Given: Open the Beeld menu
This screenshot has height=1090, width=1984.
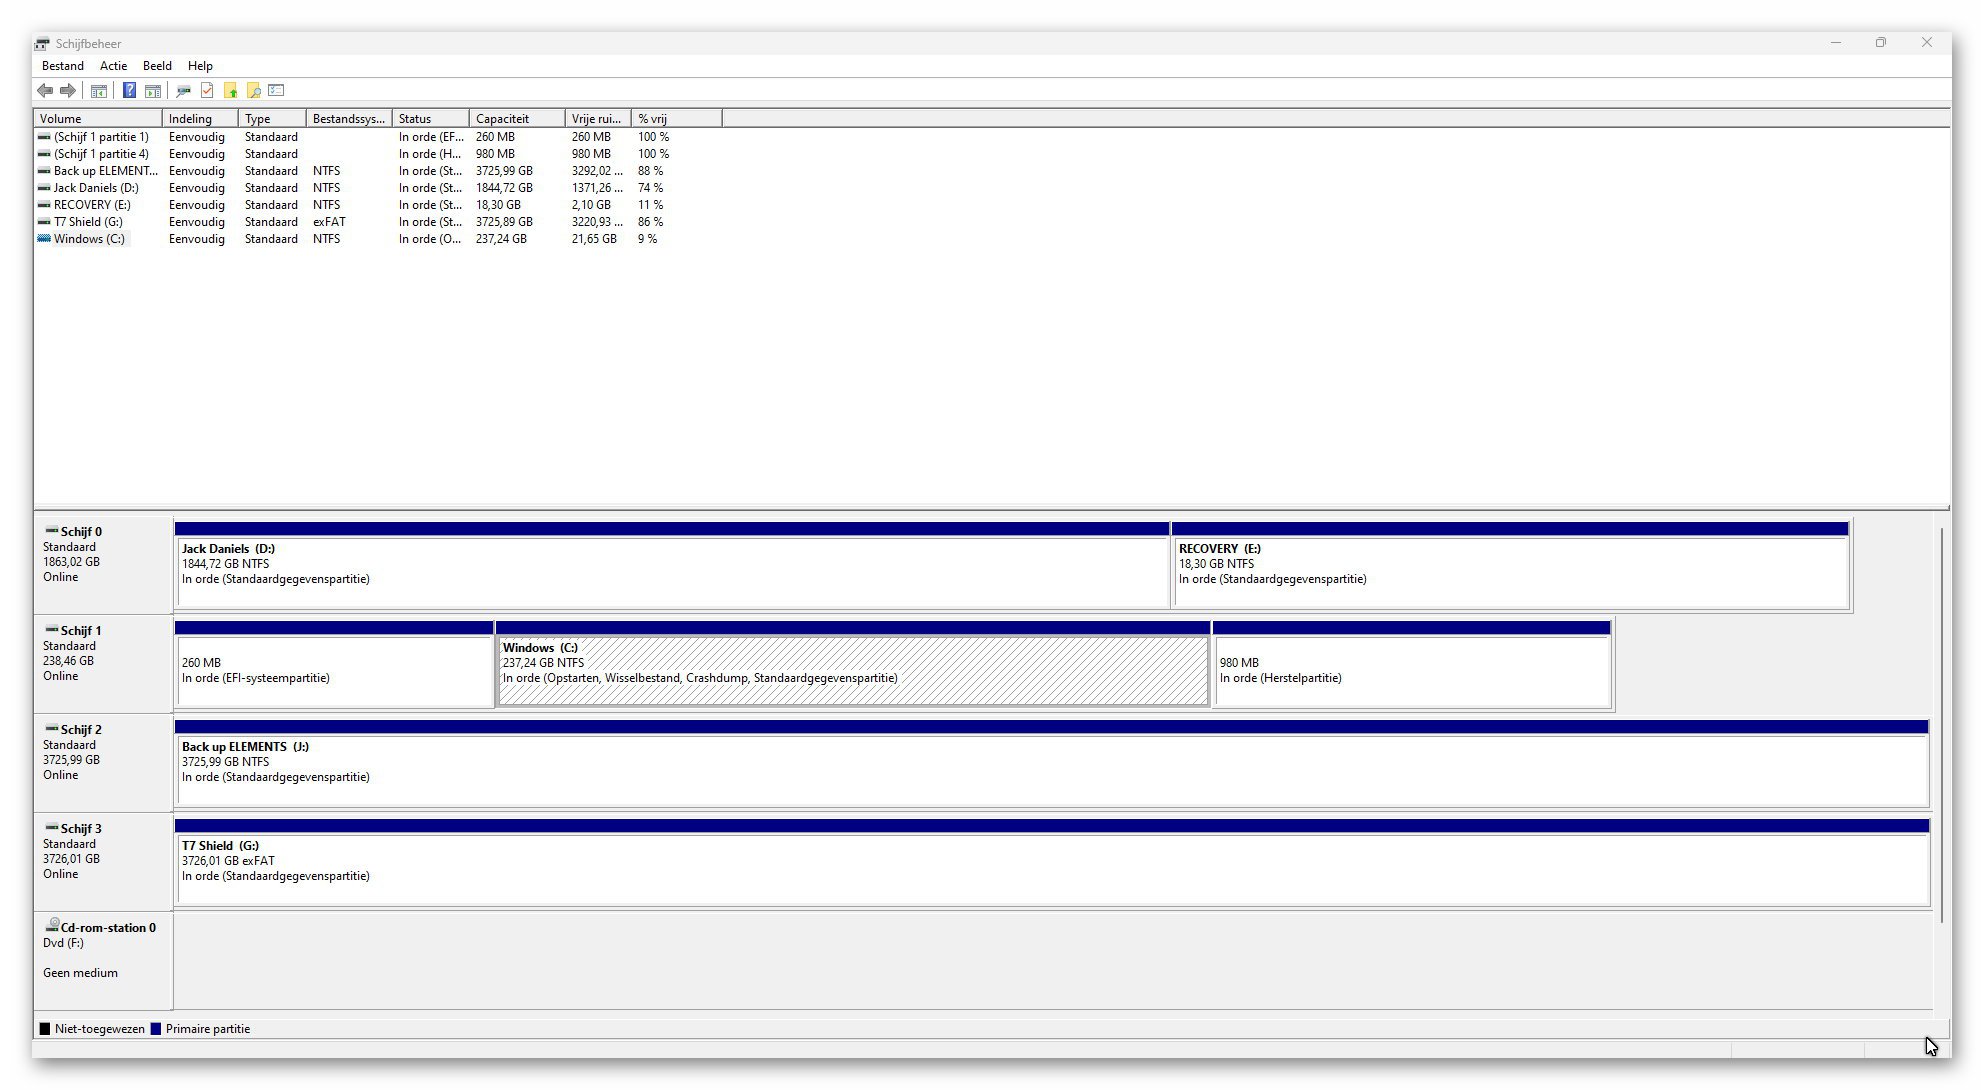Looking at the screenshot, I should click(157, 66).
